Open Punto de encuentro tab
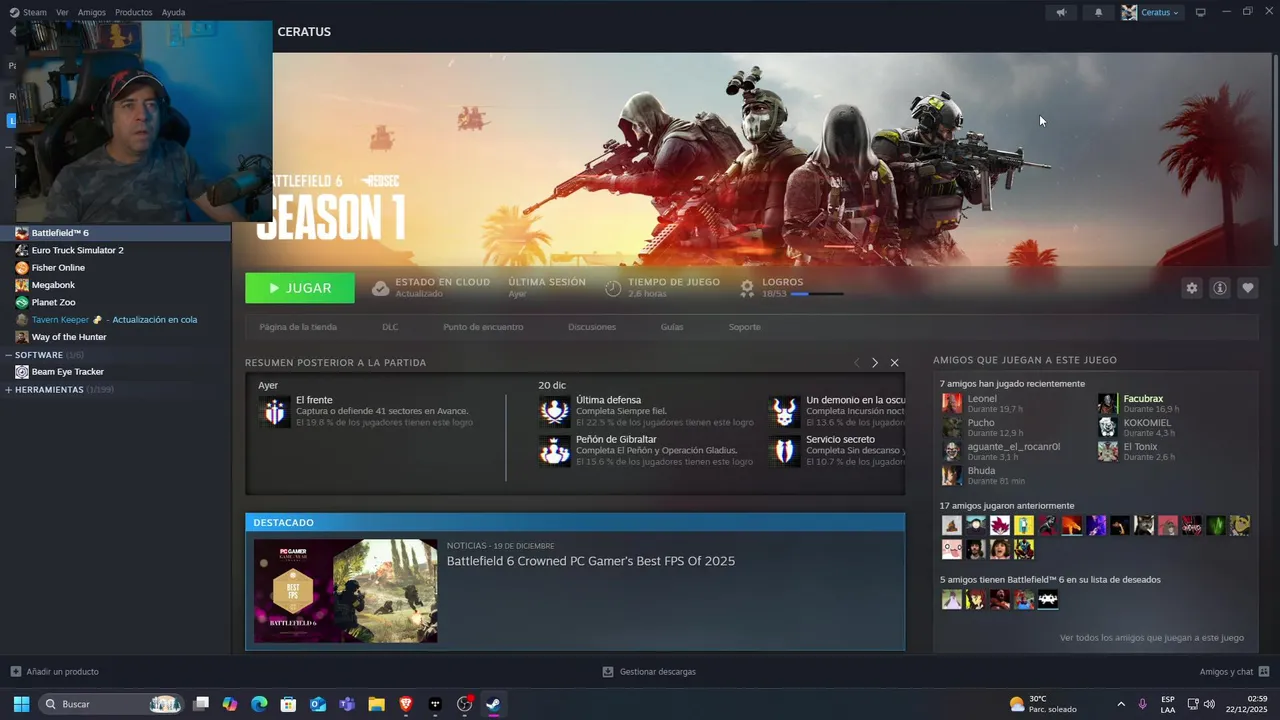Image resolution: width=1280 pixels, height=720 pixels. [x=483, y=327]
